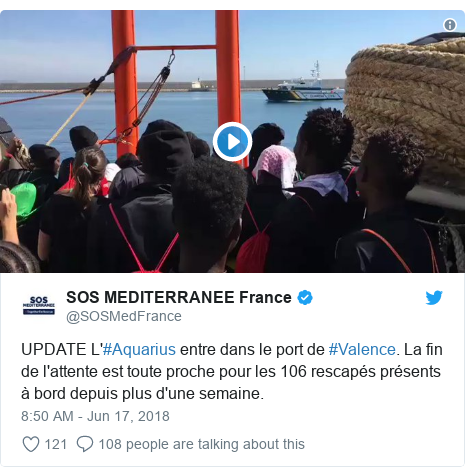Click the pink headscarf in the video frame
Viewport: 465px width, 476px height.
tap(275, 166)
